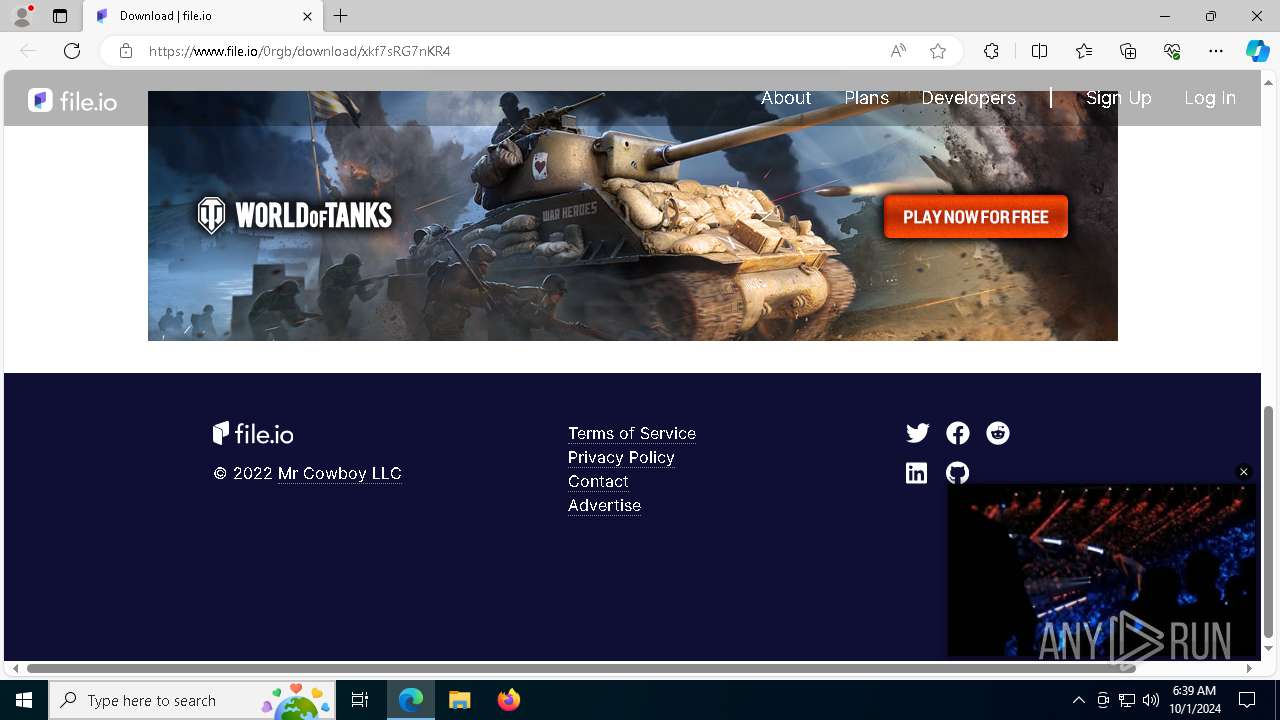Open the Twitter social link
1280x720 pixels.
pos(917,433)
